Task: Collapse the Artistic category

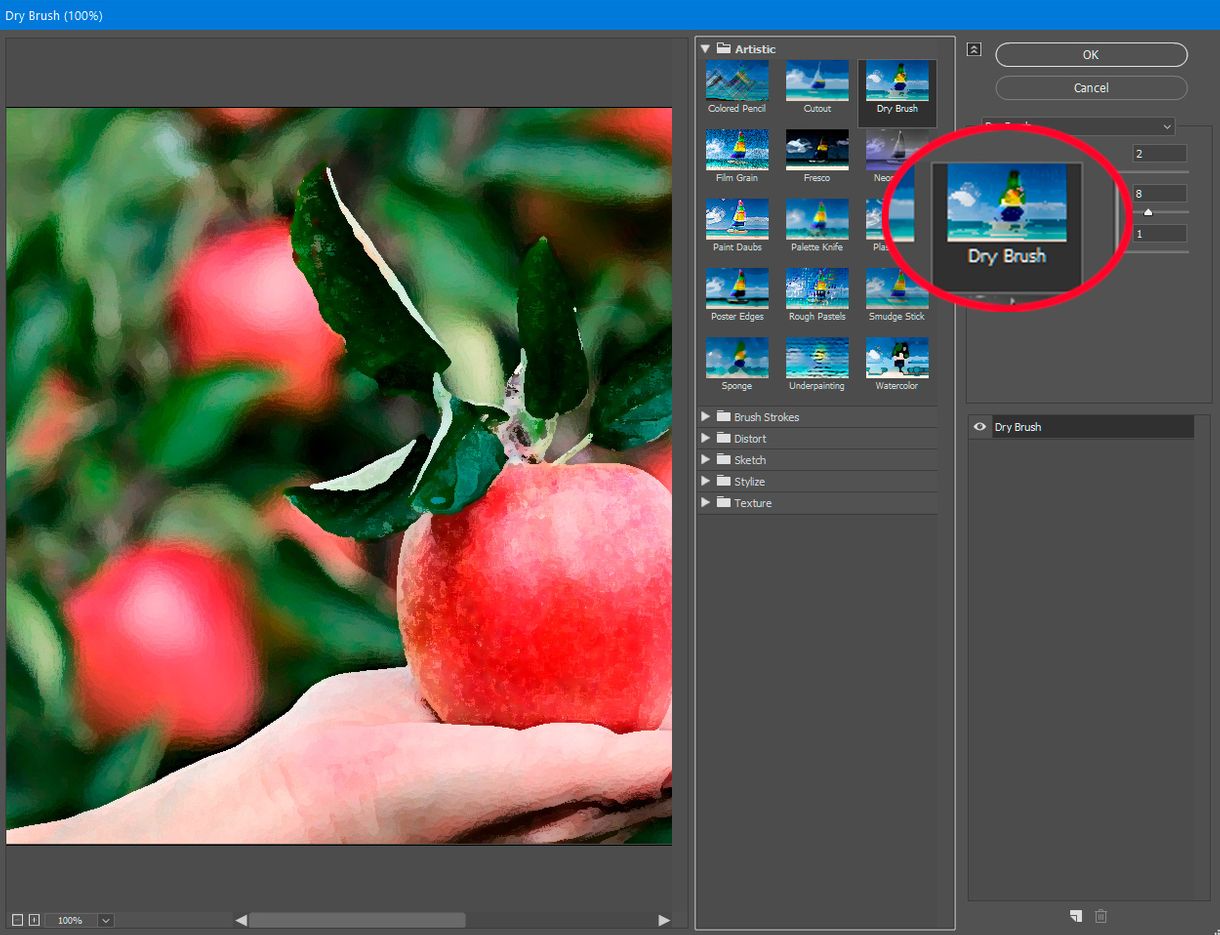Action: click(x=705, y=48)
